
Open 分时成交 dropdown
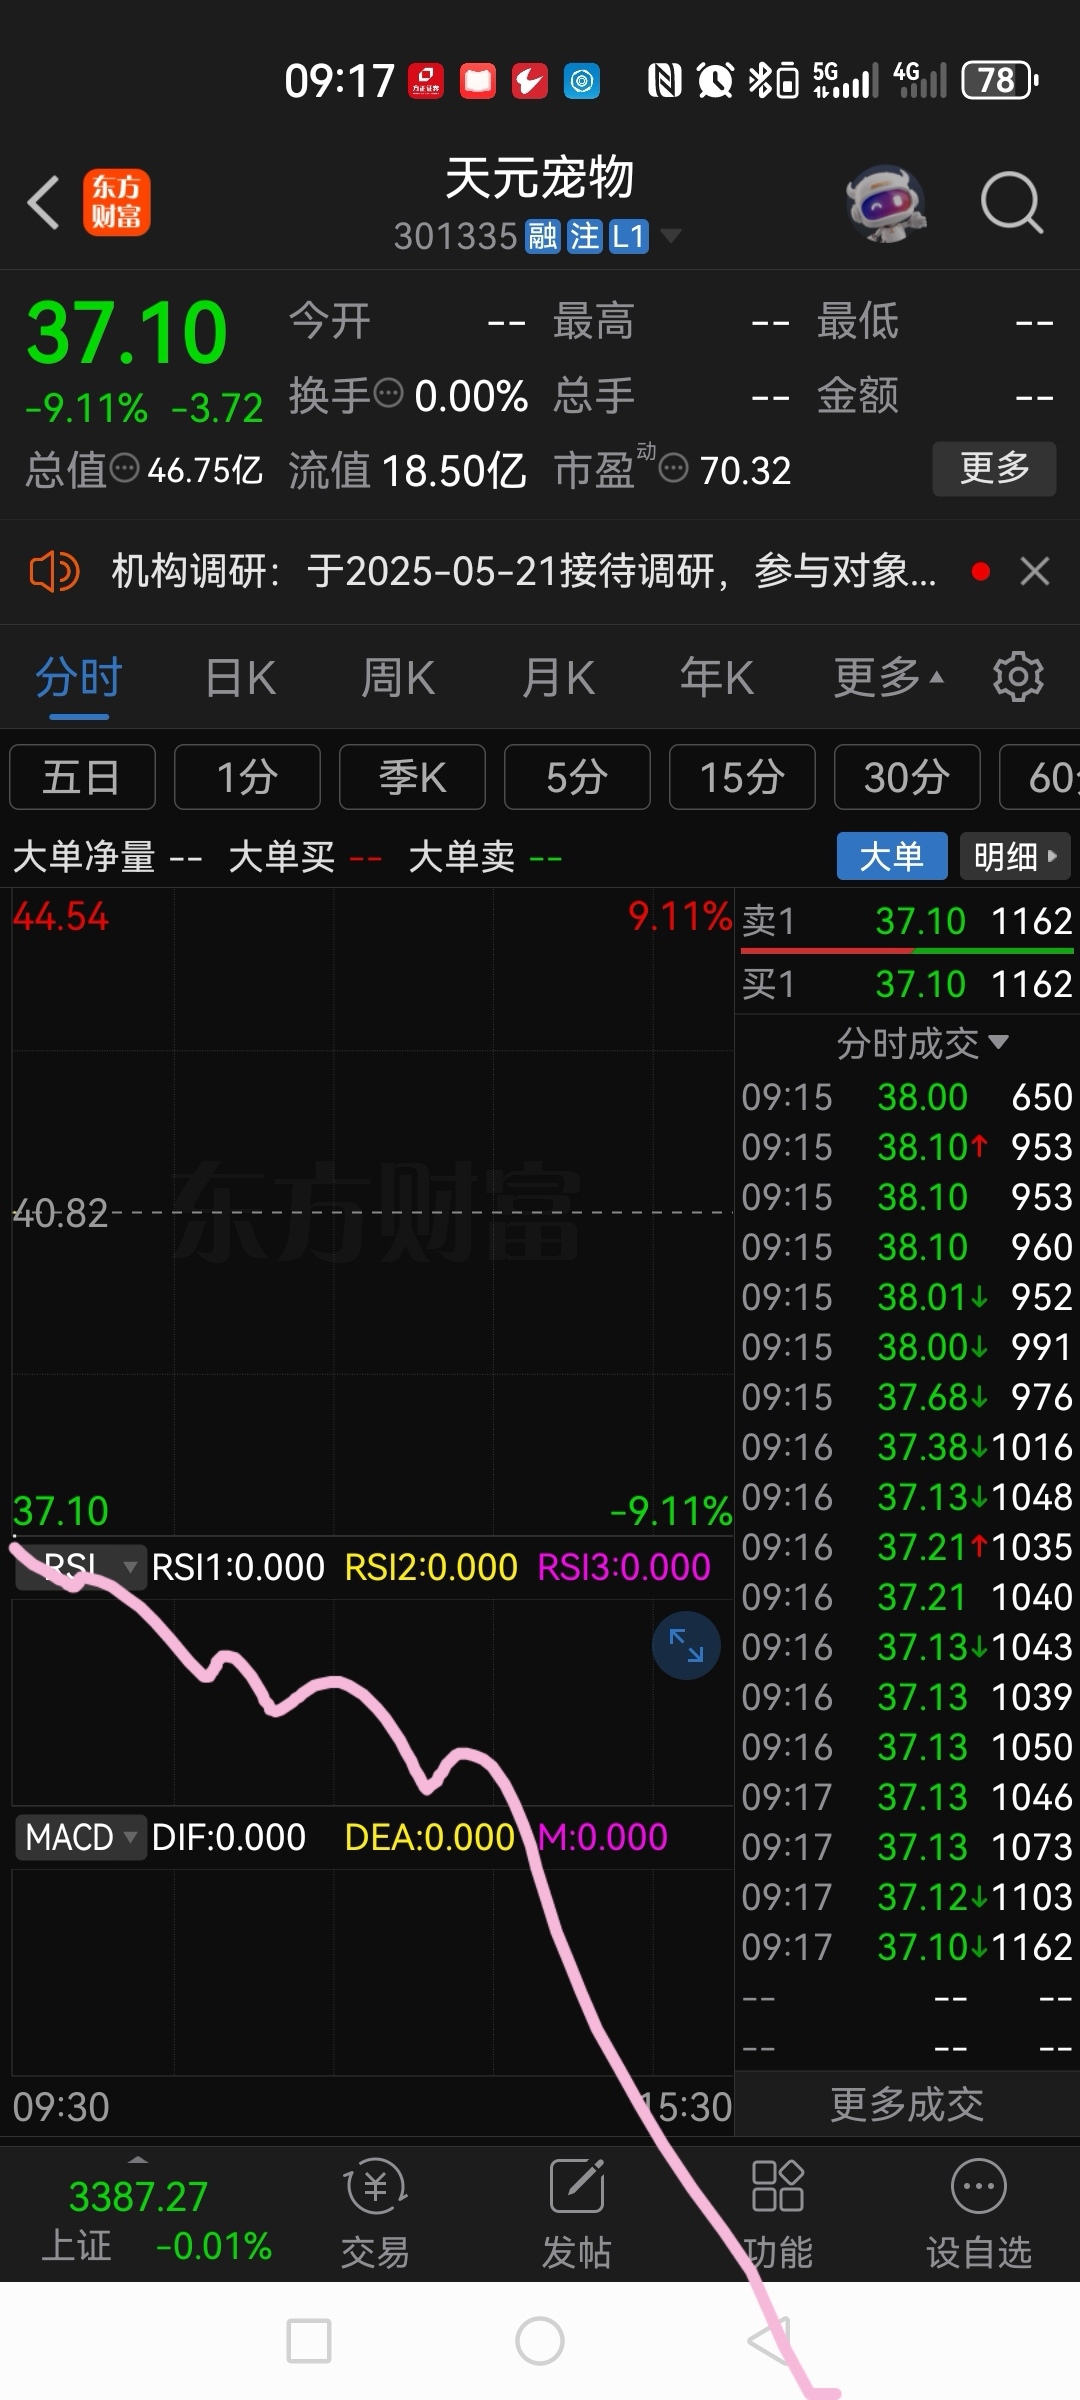pos(922,1043)
